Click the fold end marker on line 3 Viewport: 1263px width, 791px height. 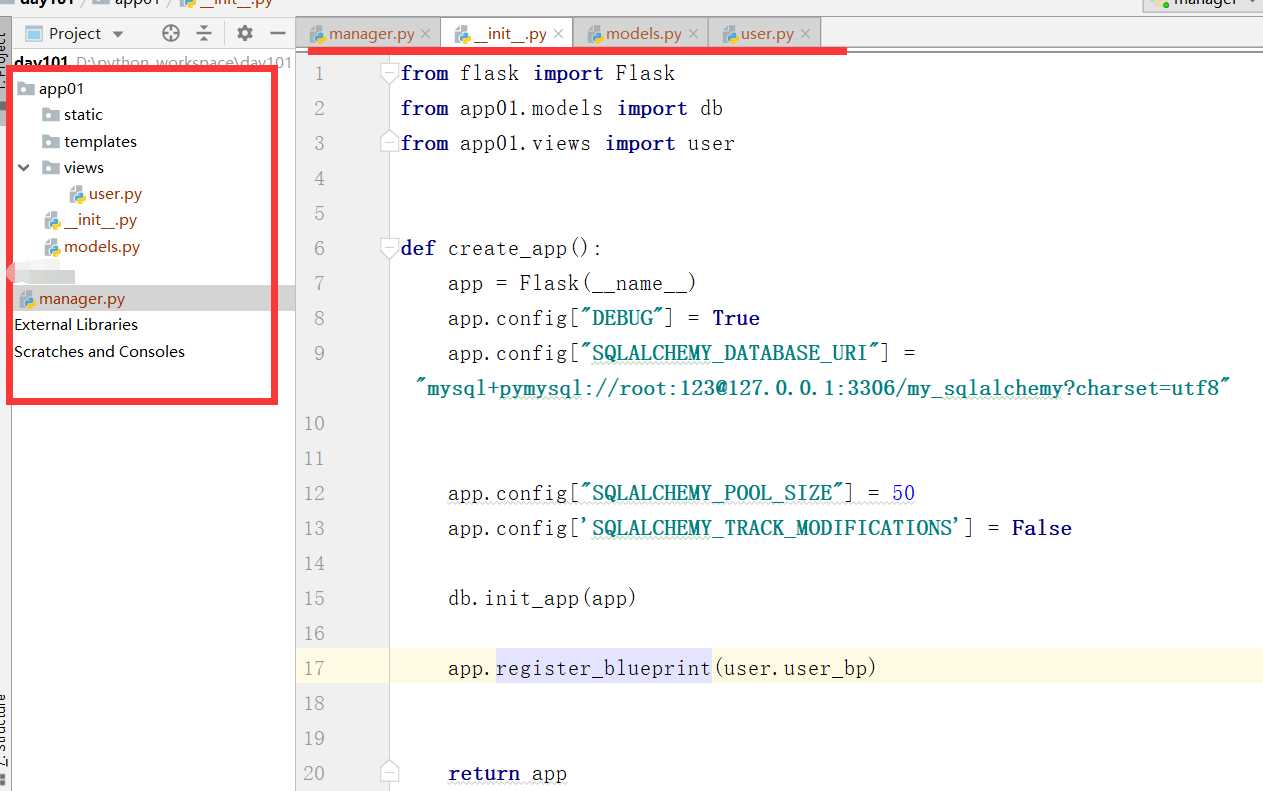tap(389, 143)
